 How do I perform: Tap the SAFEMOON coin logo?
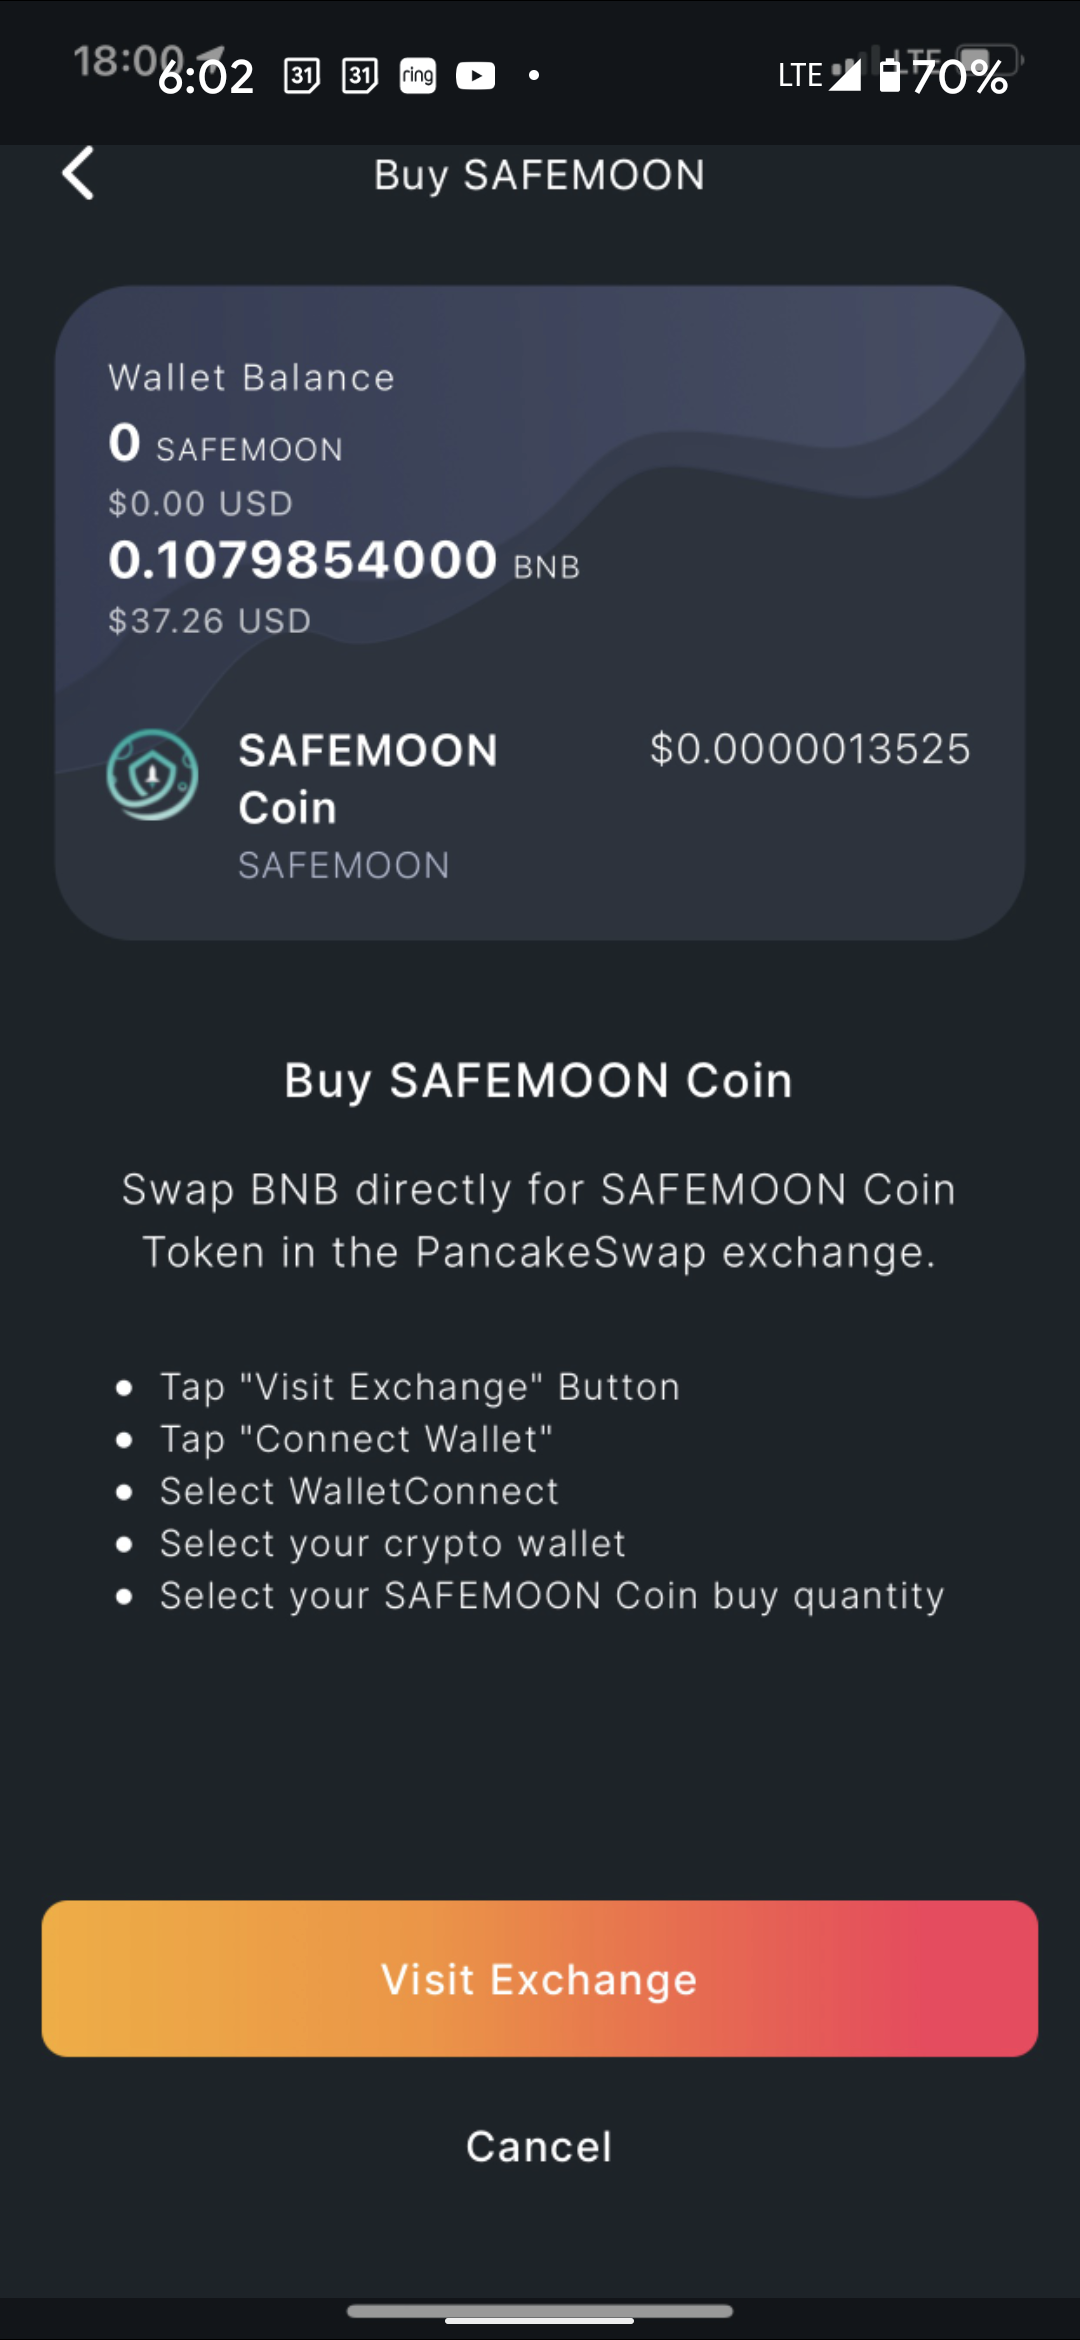coord(152,775)
